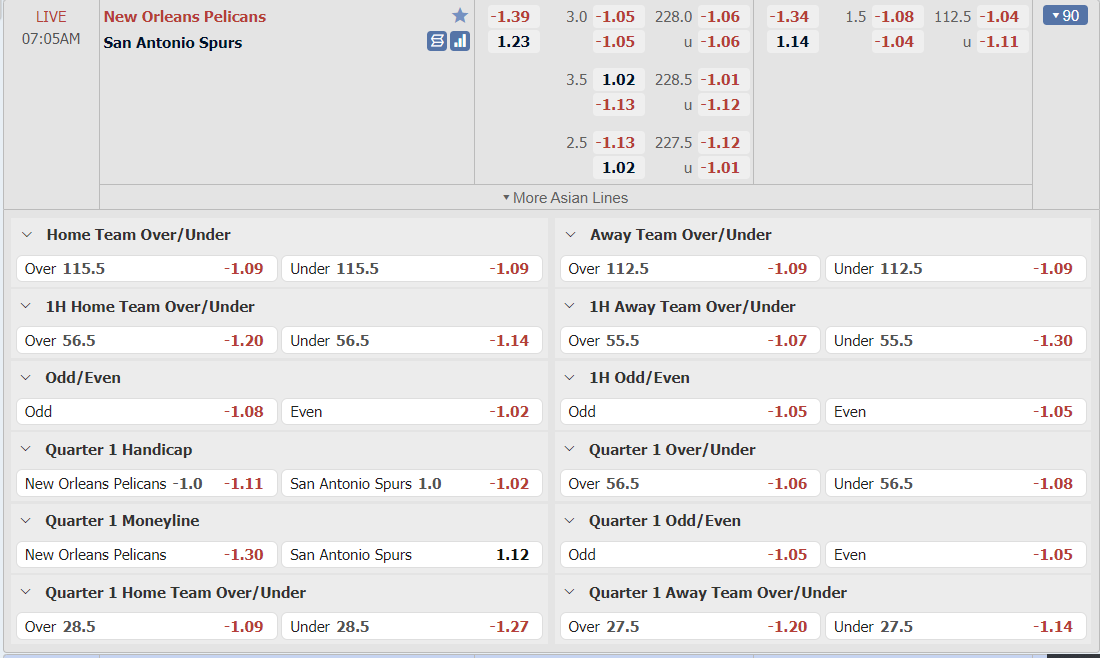
Task: Collapse the 1H Odd/Even section
Action: click(x=570, y=377)
